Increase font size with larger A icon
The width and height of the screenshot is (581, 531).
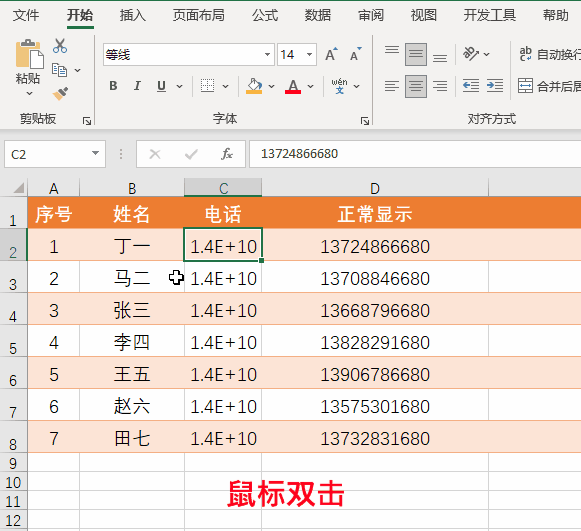(x=331, y=54)
